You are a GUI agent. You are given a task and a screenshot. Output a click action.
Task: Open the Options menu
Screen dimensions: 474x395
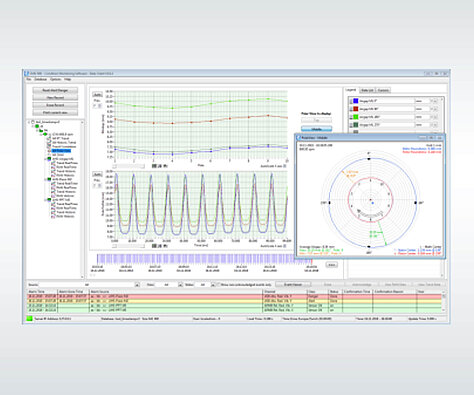tap(56, 79)
